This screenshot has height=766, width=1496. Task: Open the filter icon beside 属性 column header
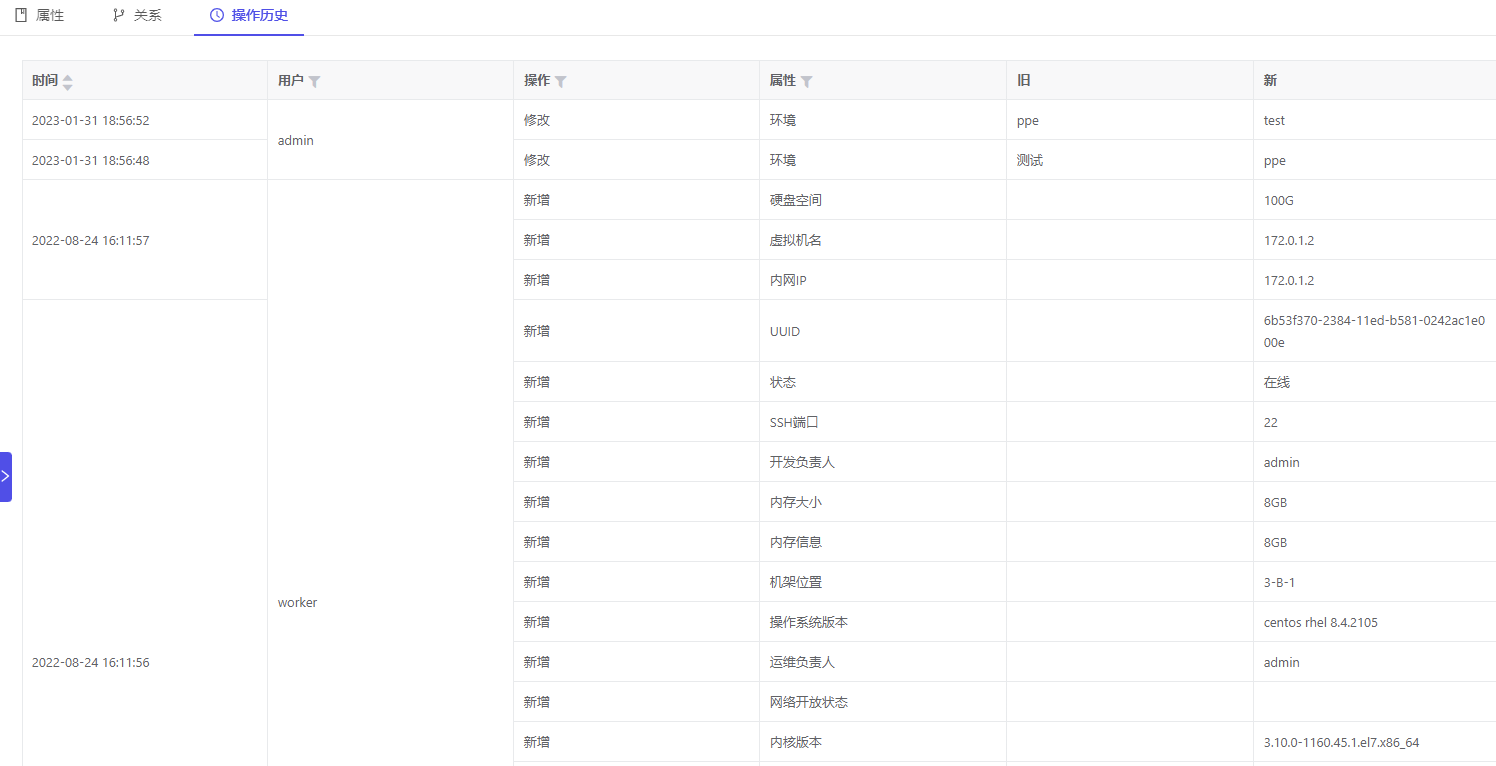click(807, 82)
